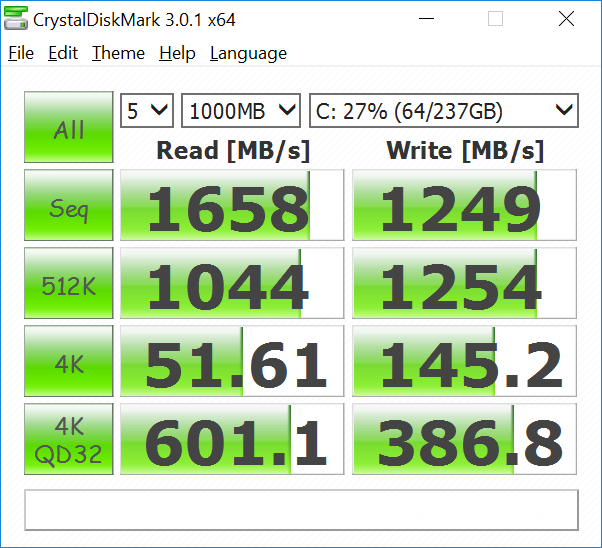Screen dimensions: 602x548
Task: Run all benchmarks with the All button
Action: (69, 127)
